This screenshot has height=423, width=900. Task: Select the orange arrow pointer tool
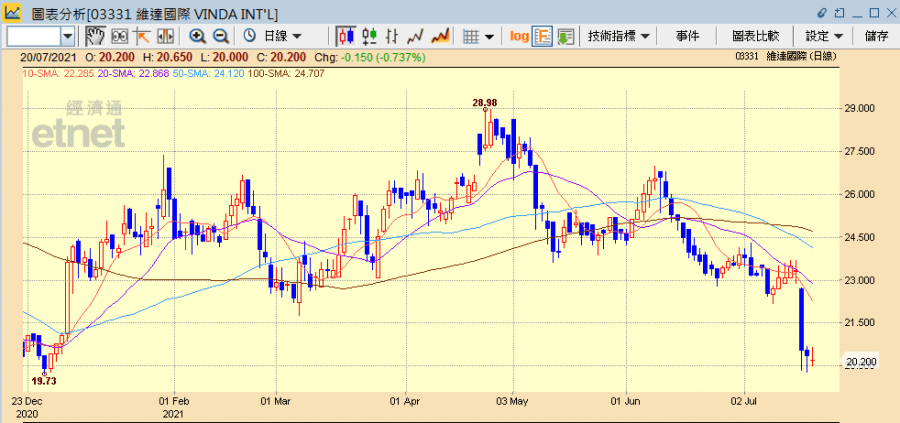click(142, 36)
